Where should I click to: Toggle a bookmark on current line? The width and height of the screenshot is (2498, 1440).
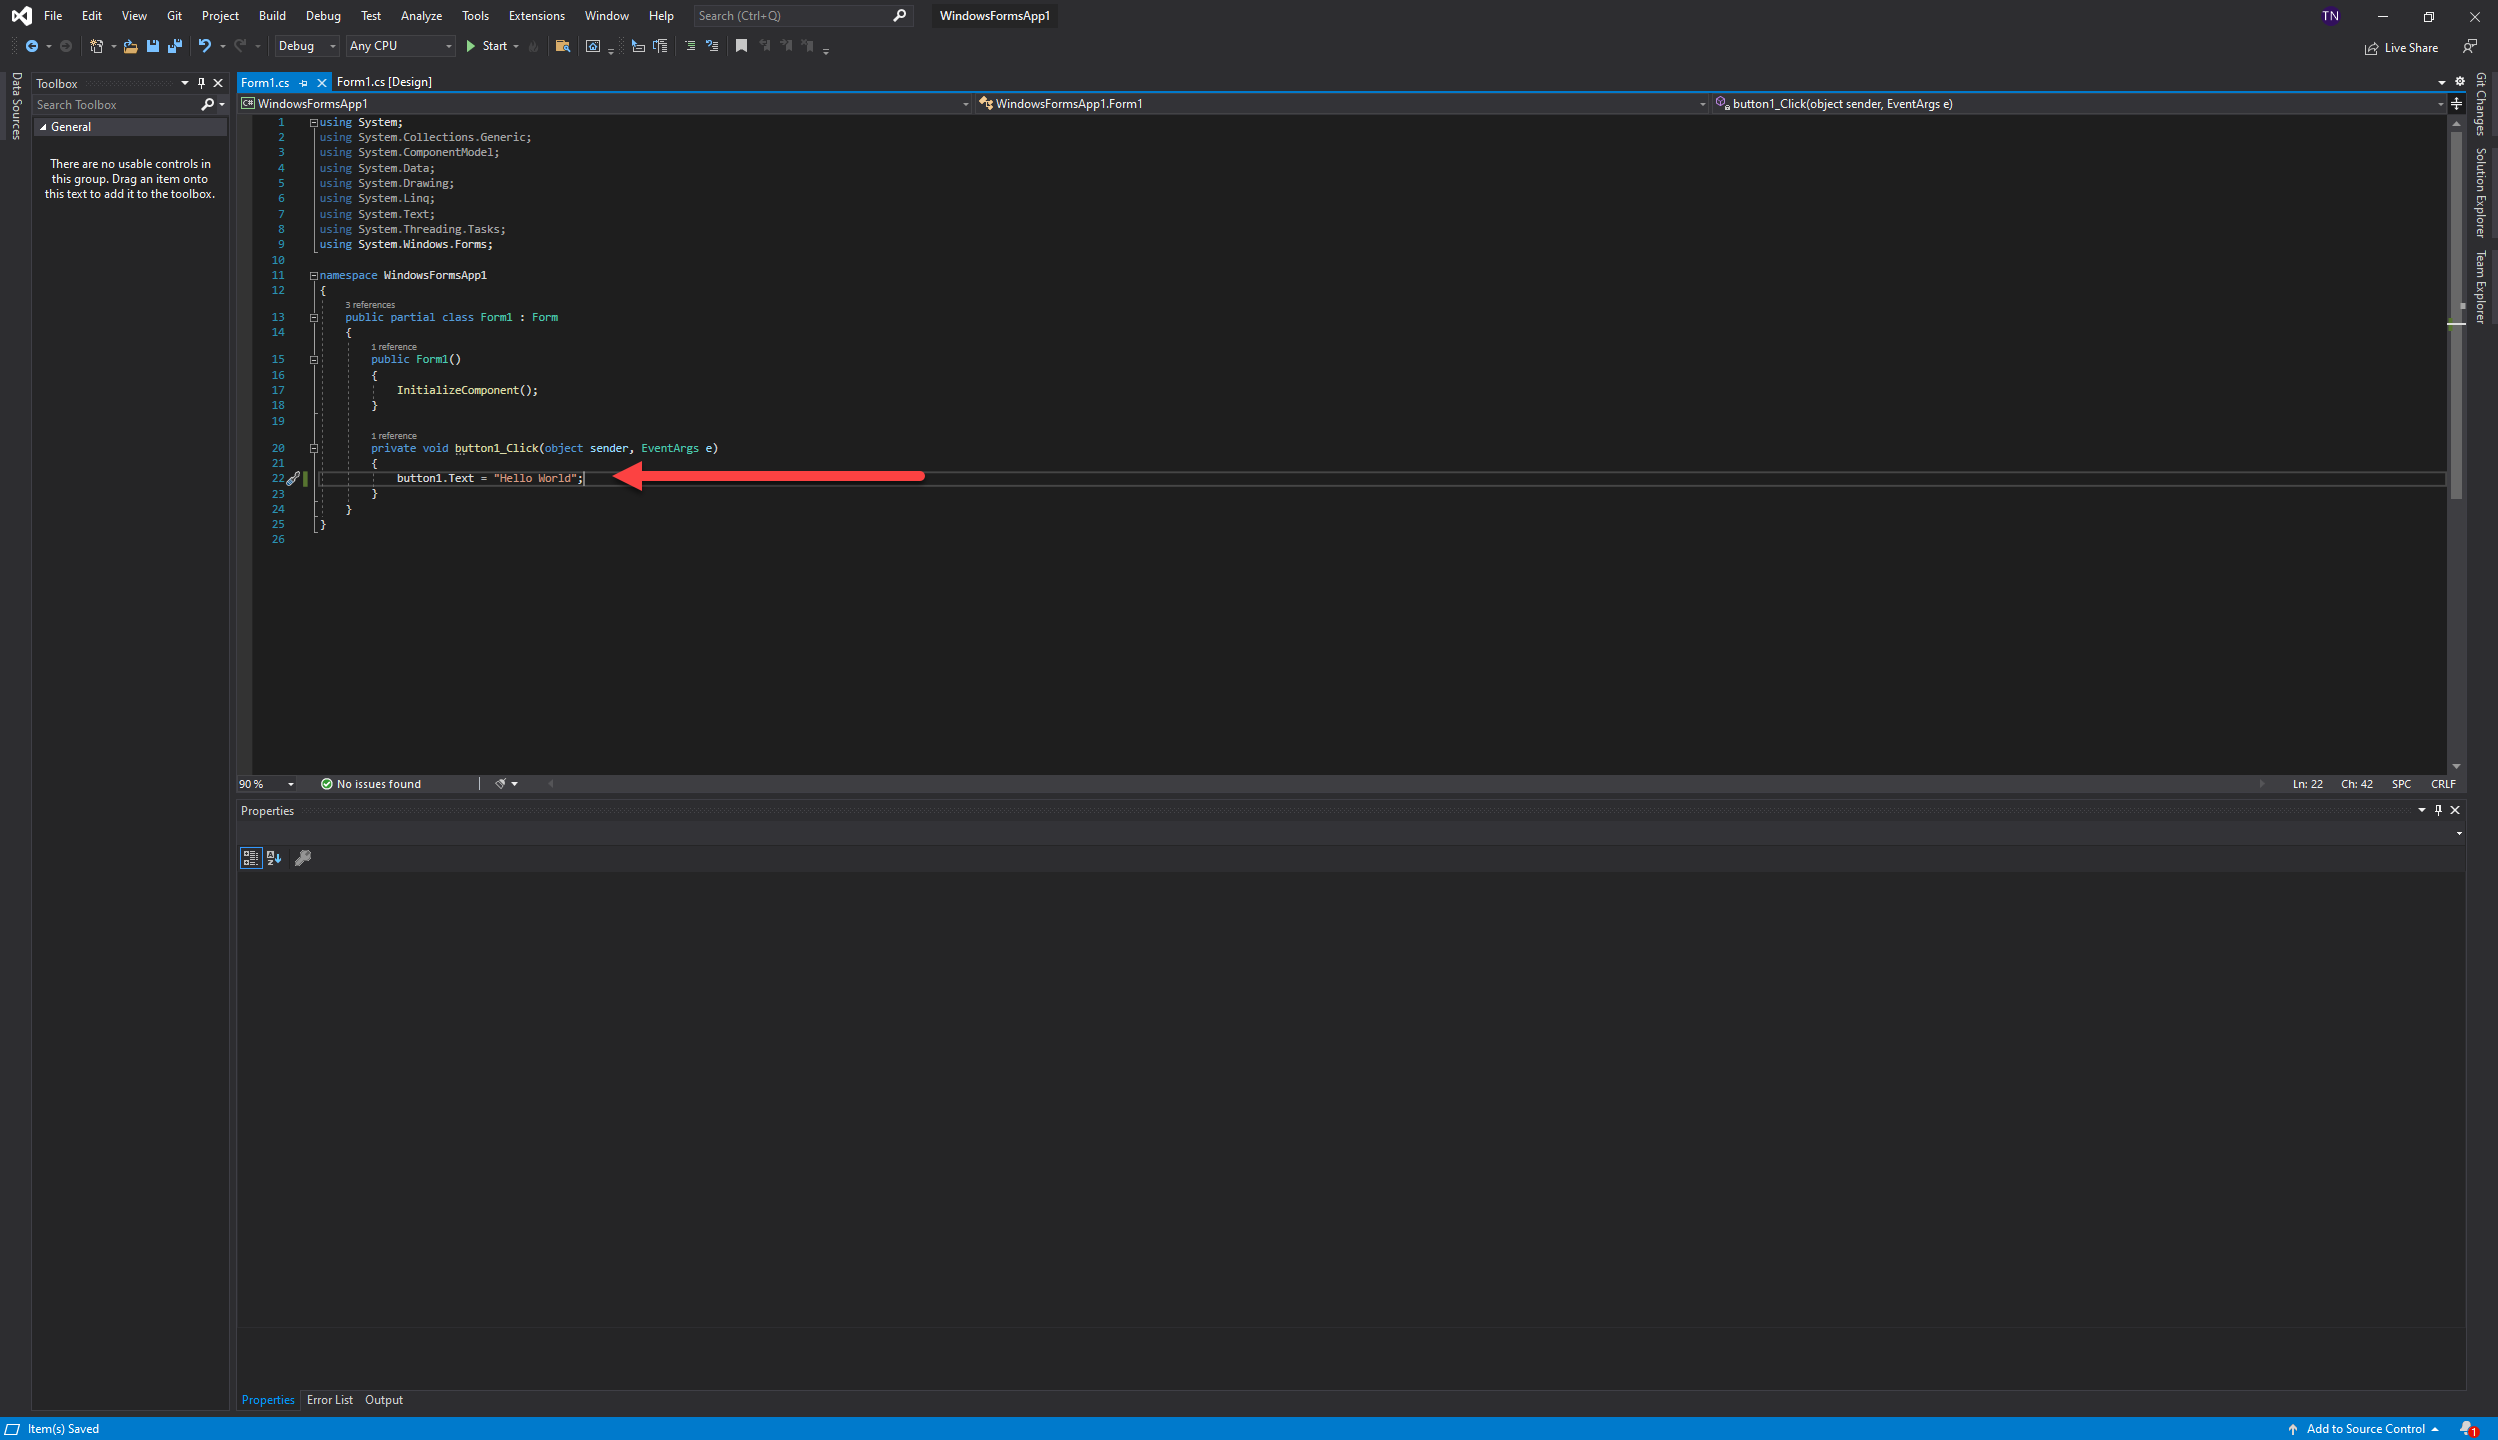click(741, 46)
